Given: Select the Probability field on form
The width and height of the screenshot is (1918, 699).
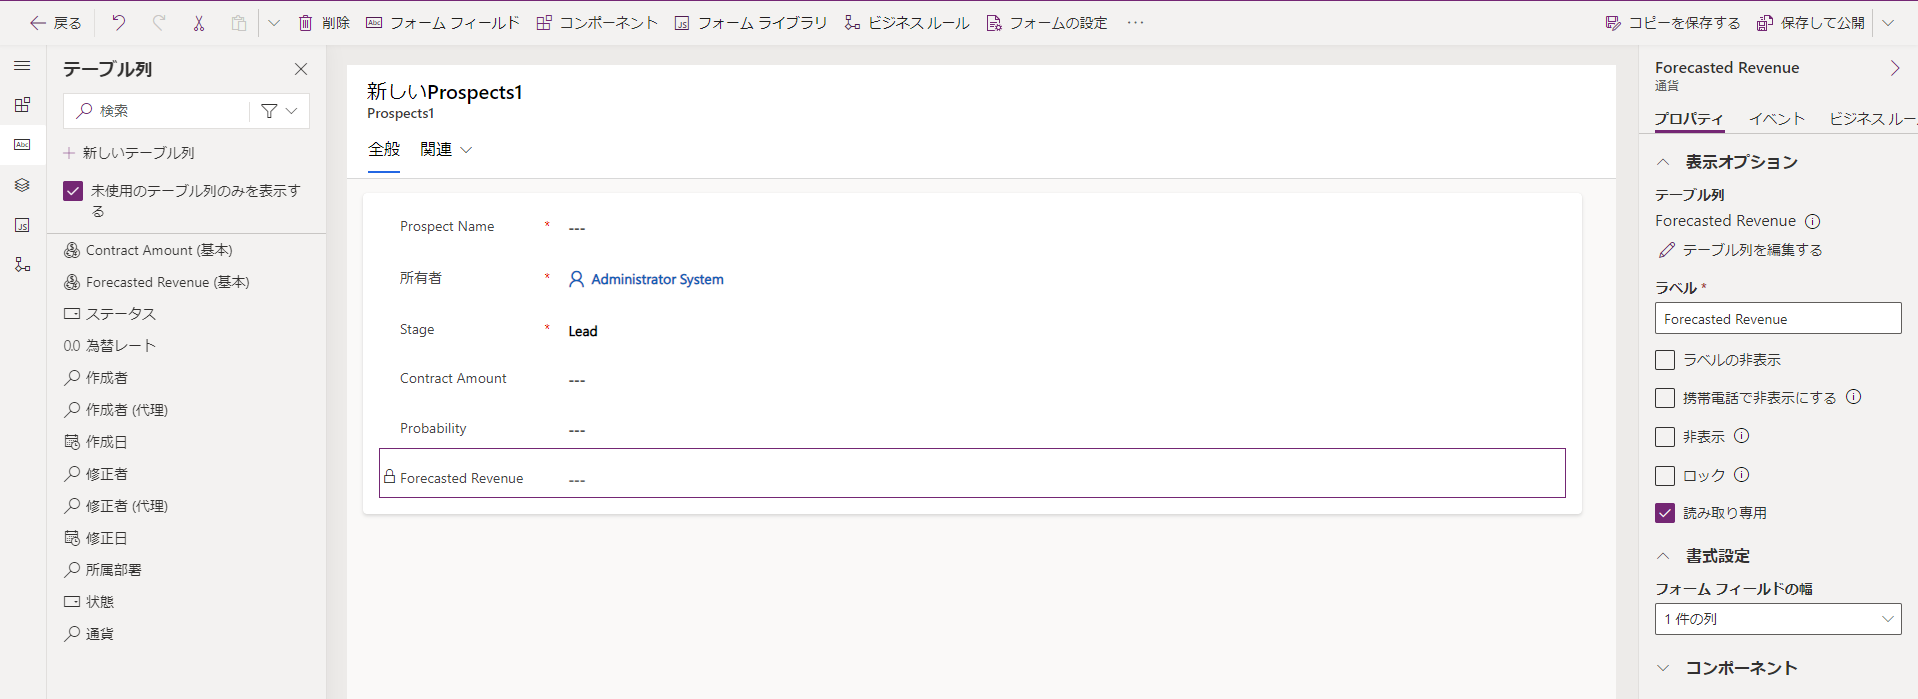Looking at the screenshot, I should [x=972, y=429].
